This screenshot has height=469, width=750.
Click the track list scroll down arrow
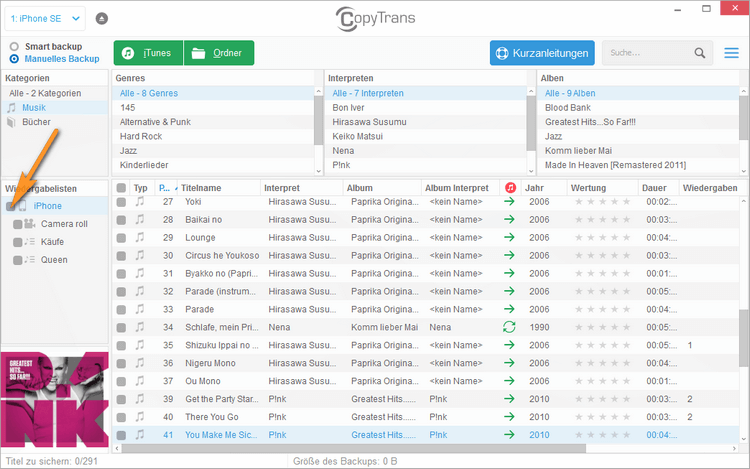coord(744,439)
